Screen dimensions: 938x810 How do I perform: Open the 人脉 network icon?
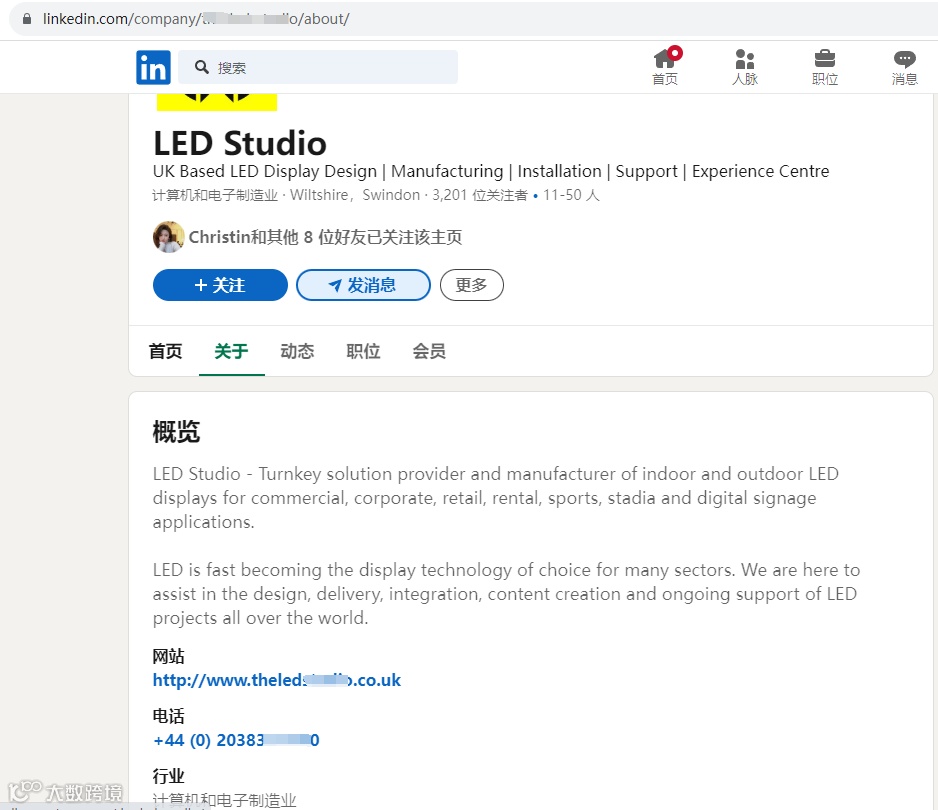coord(745,67)
